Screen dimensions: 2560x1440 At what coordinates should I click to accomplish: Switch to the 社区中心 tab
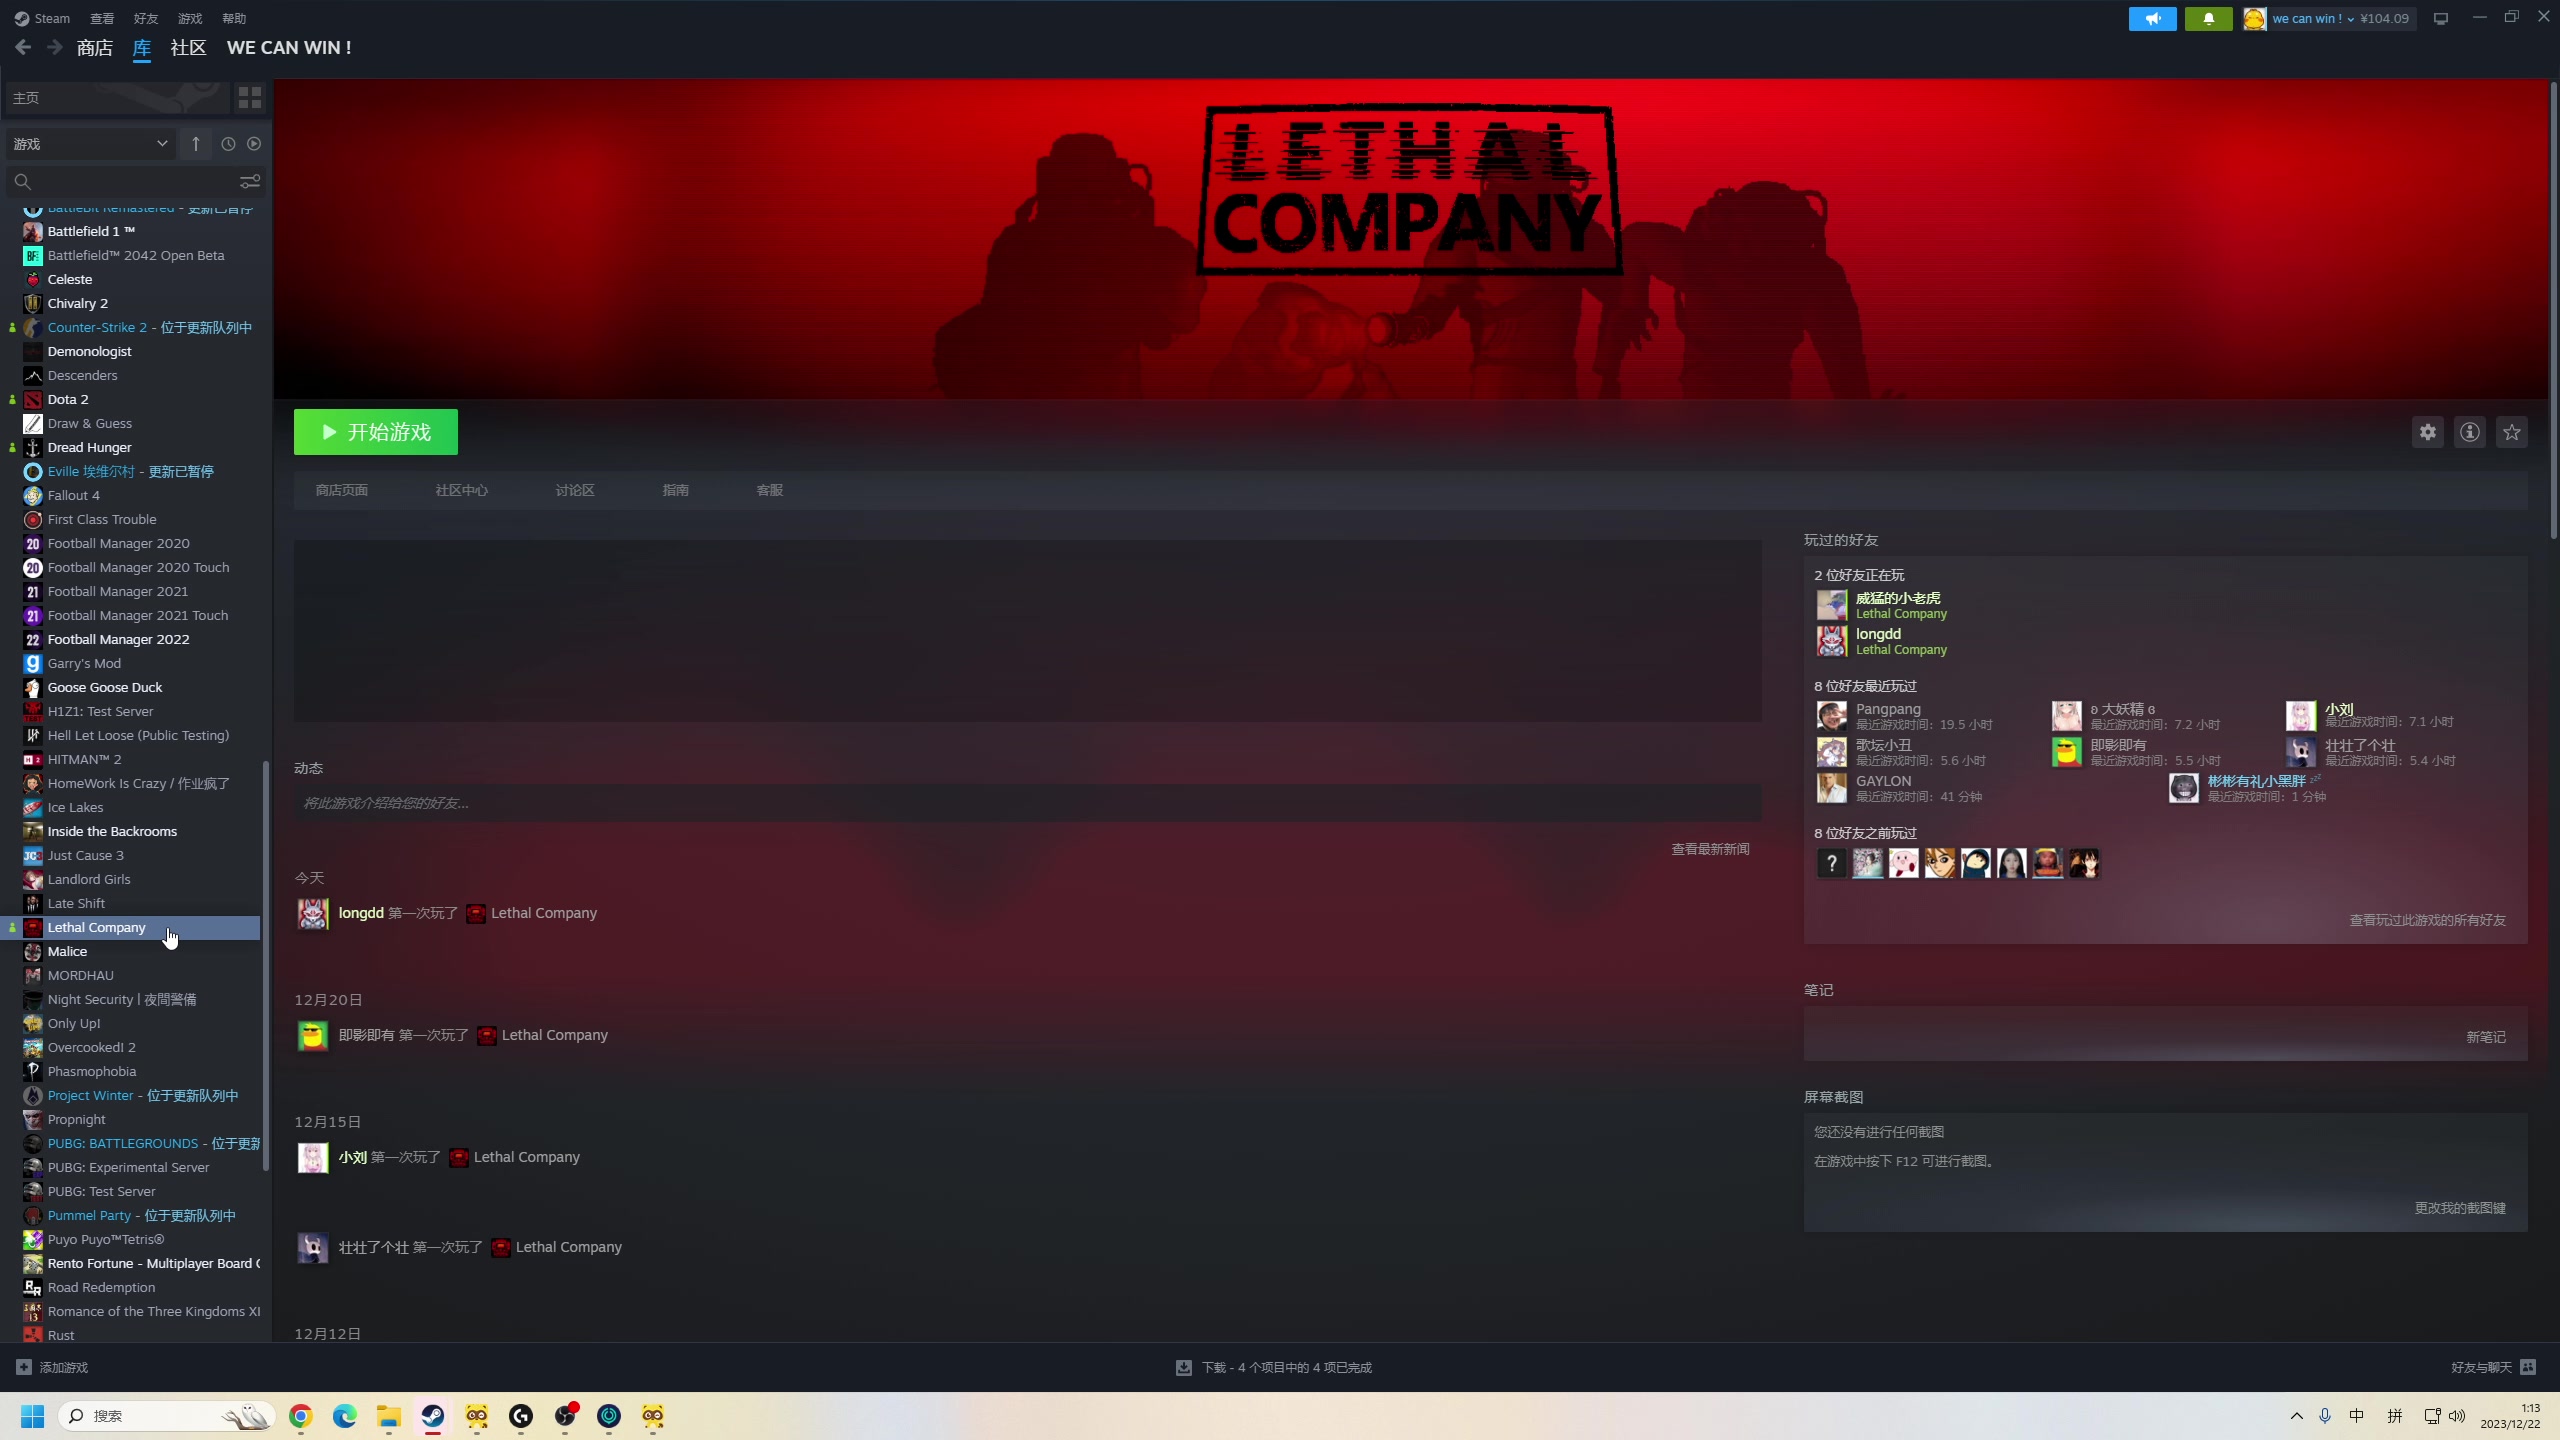coord(461,490)
